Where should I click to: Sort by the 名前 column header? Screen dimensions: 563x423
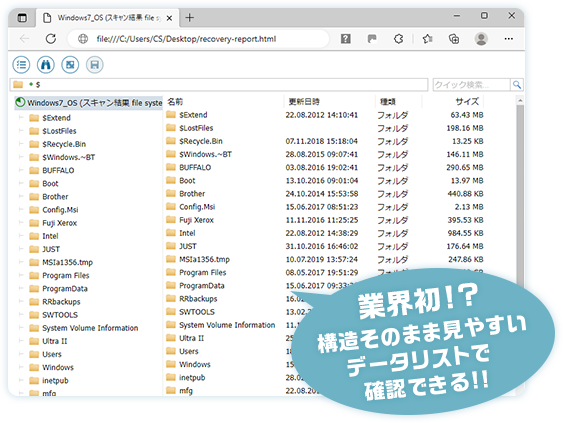pos(175,102)
